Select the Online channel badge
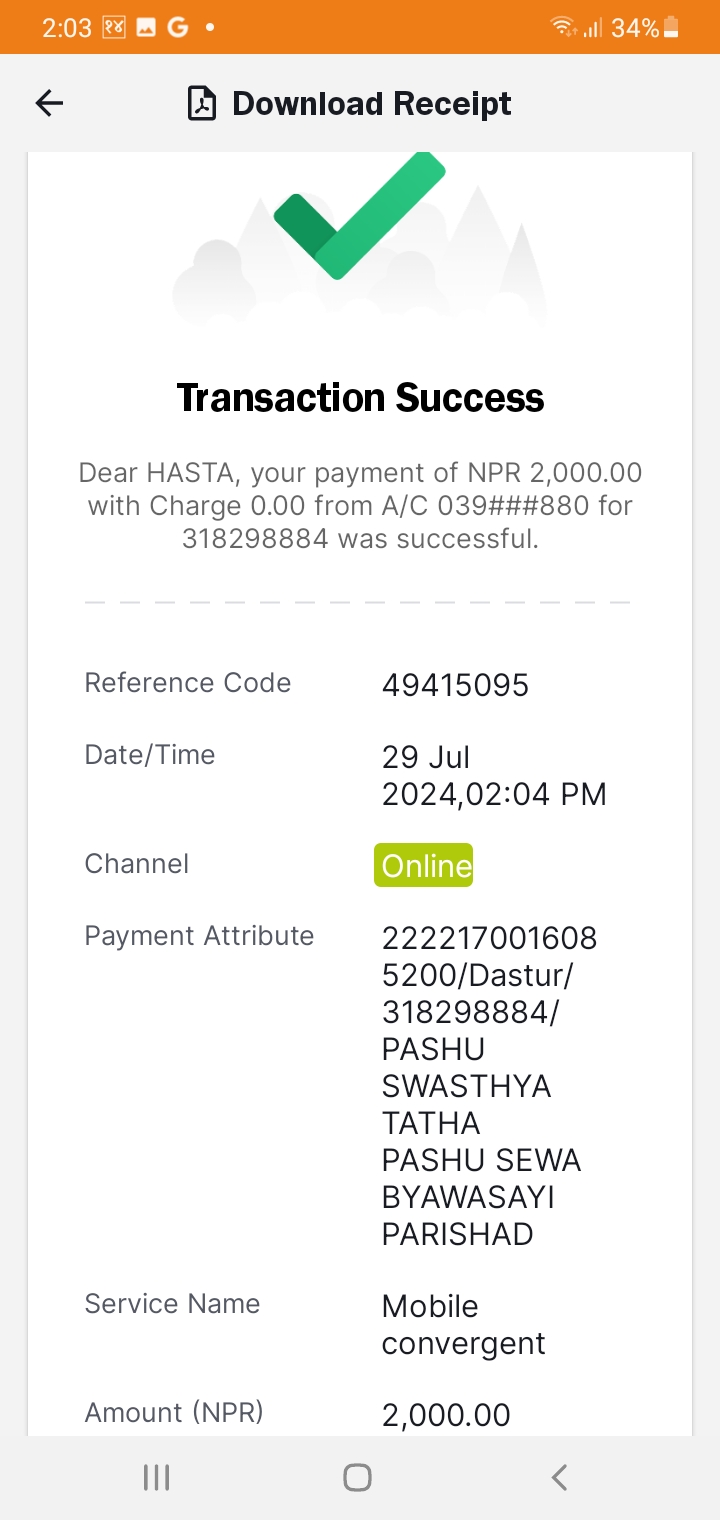Viewport: 720px width, 1520px height. coord(424,865)
